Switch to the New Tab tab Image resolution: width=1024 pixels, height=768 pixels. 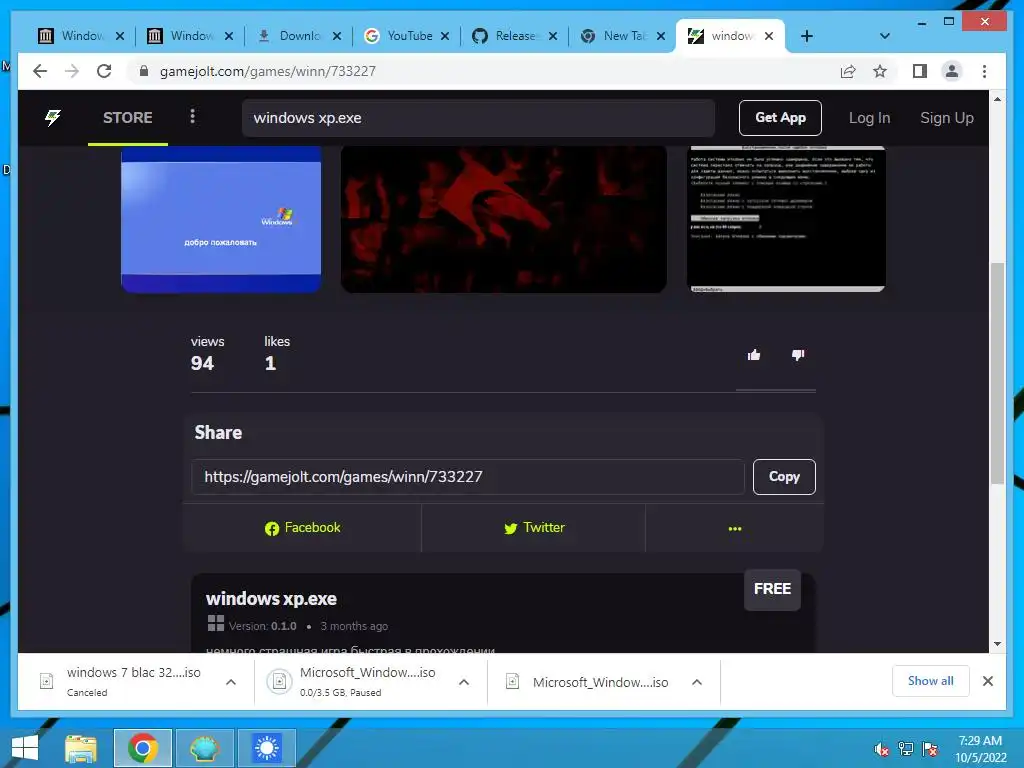pyautogui.click(x=622, y=36)
